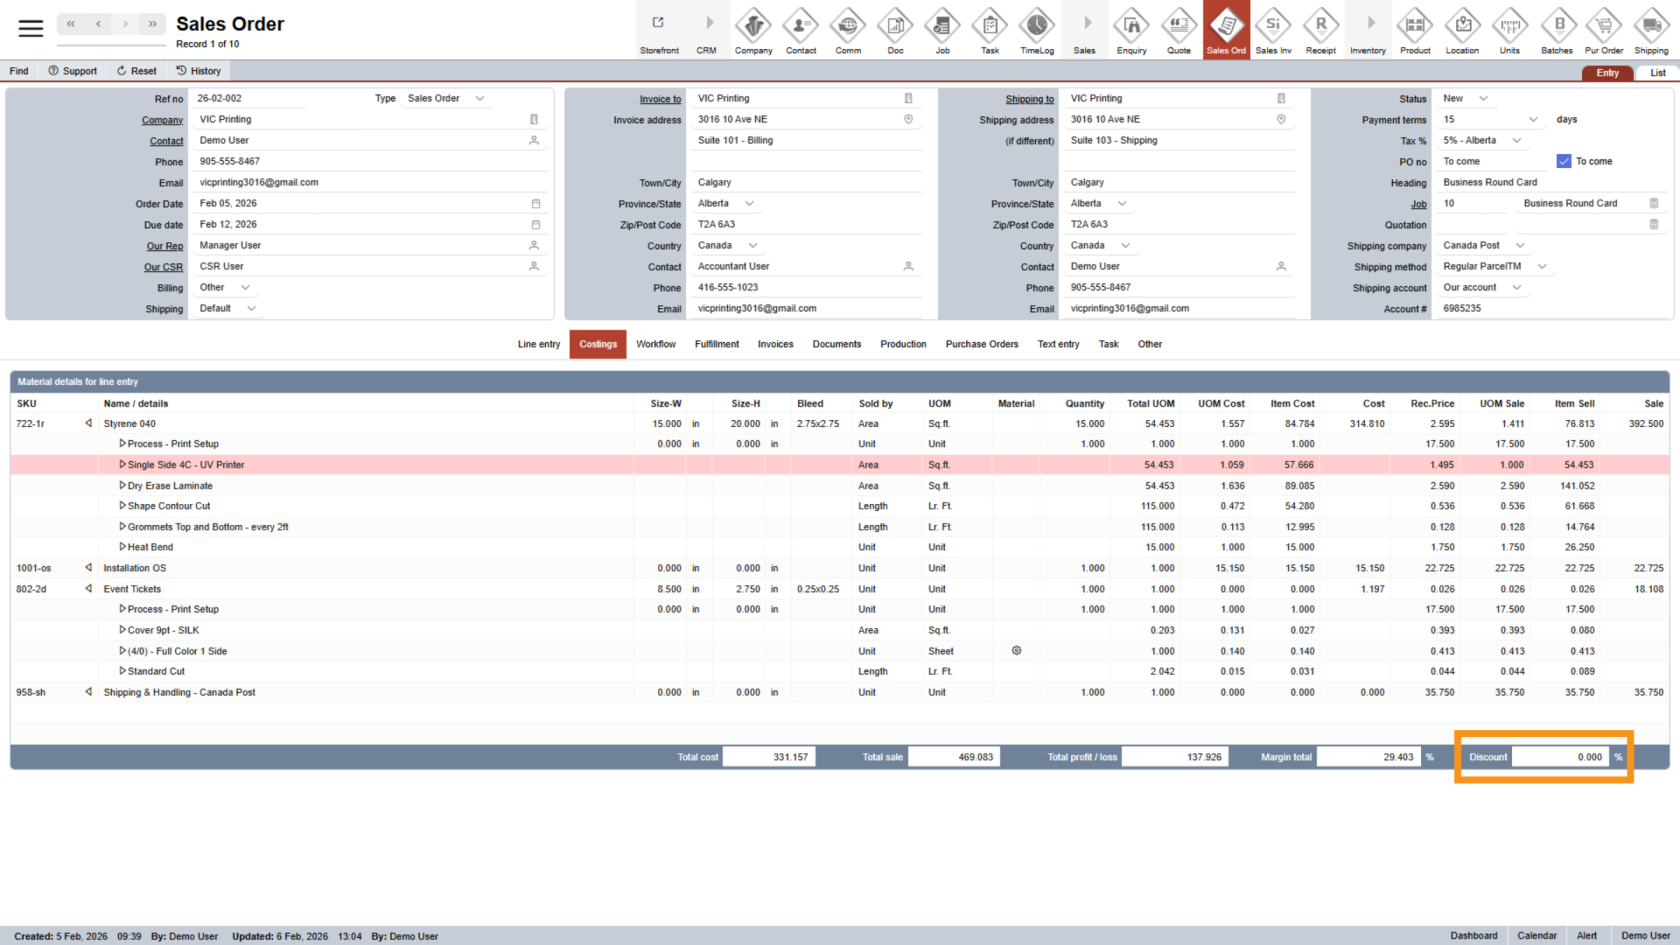Click the History button

(x=198, y=71)
